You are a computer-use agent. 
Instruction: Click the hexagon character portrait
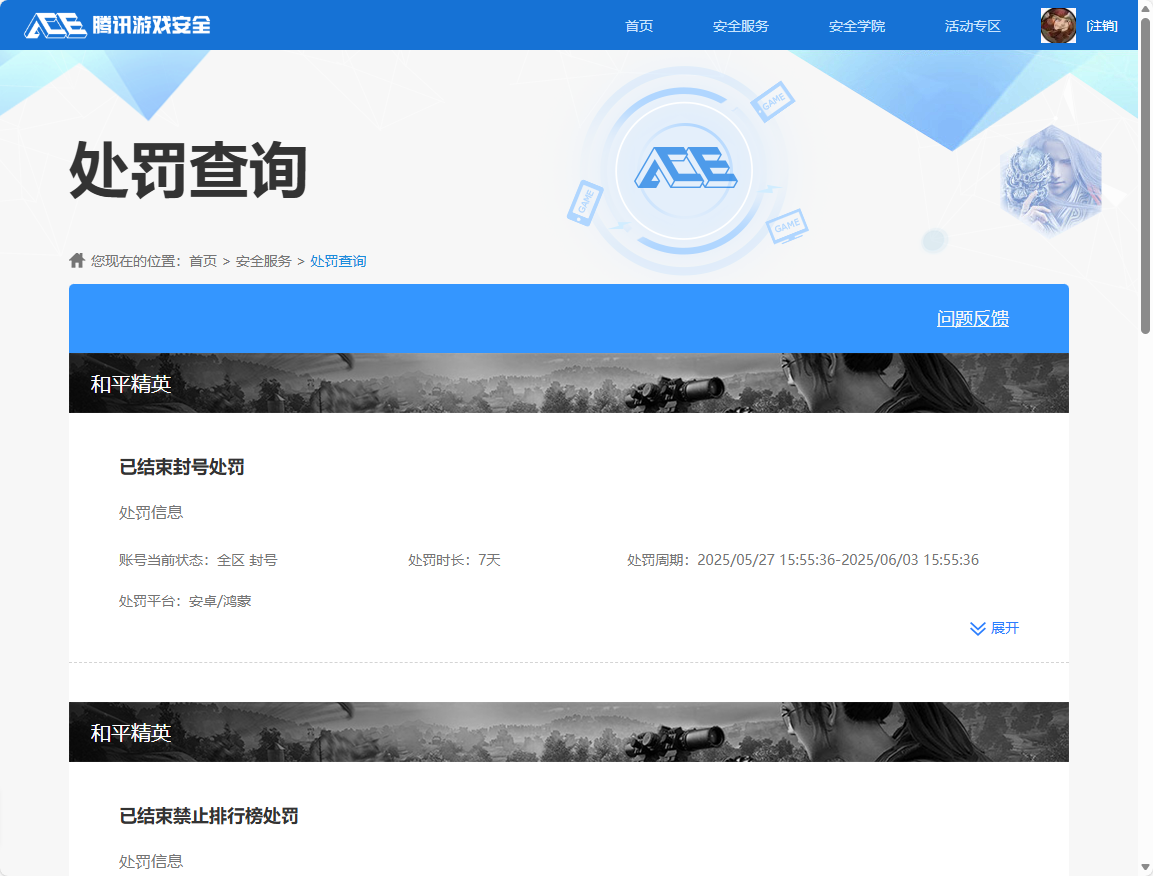1050,180
